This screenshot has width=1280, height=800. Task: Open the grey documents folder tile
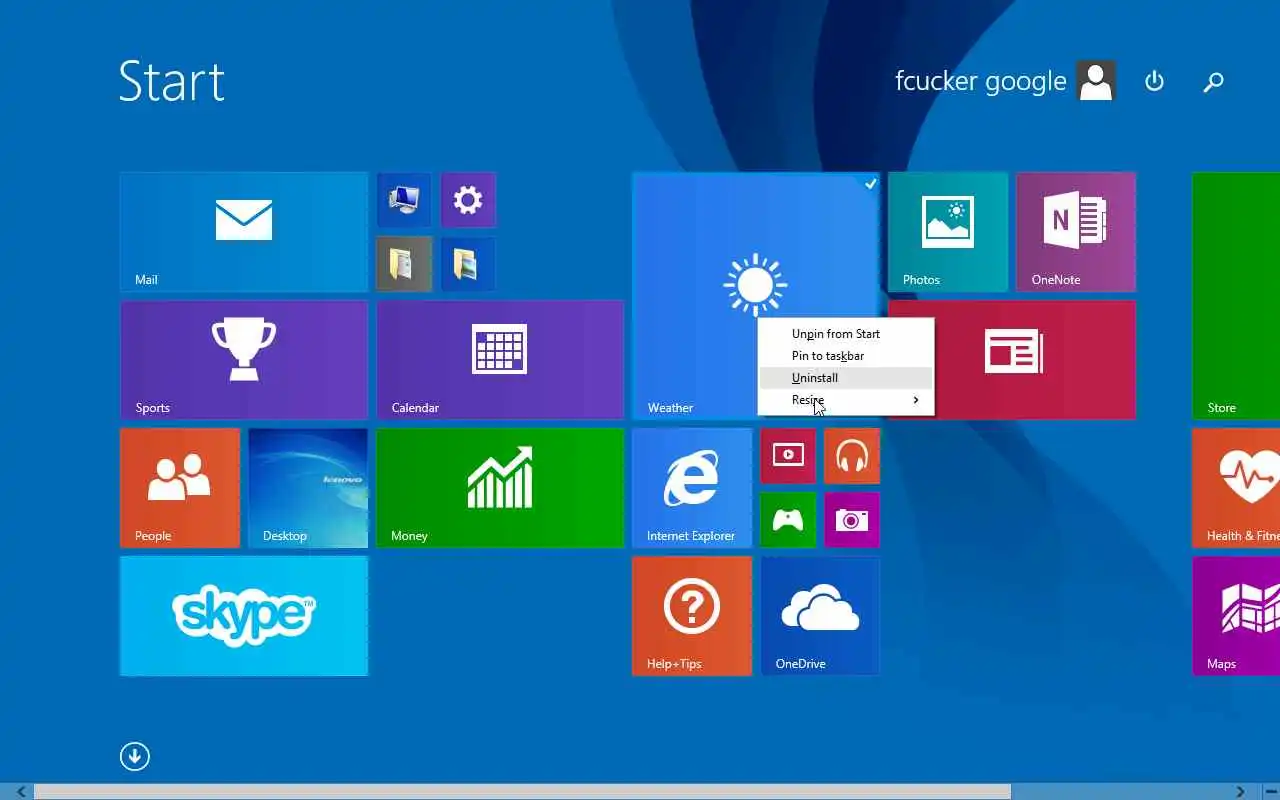coord(404,264)
